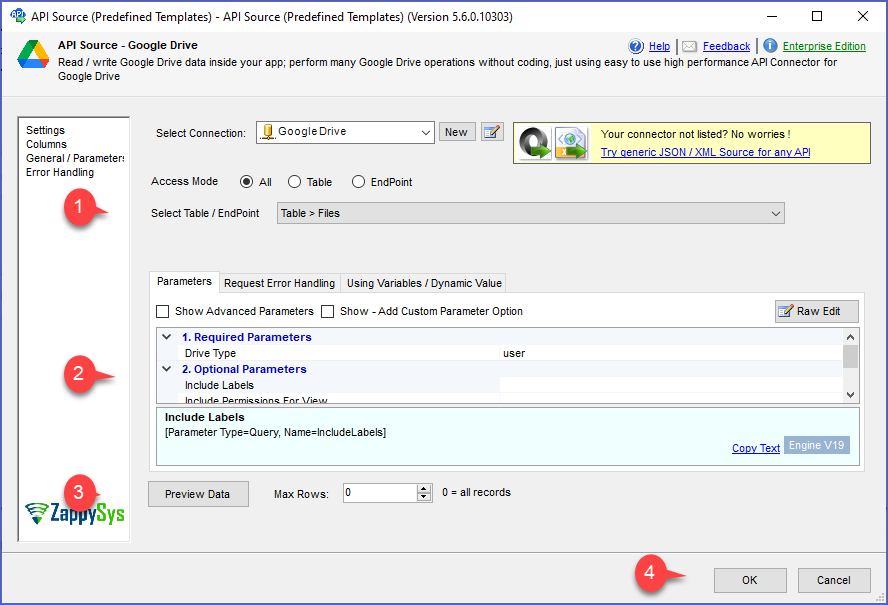The width and height of the screenshot is (888, 605).
Task: Select Columns in the left panel
Action: [x=46, y=144]
